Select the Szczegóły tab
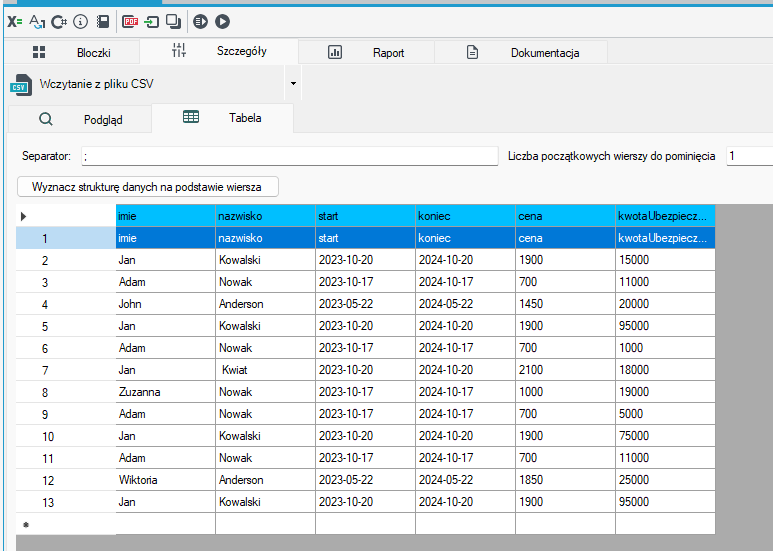 pyautogui.click(x=219, y=51)
